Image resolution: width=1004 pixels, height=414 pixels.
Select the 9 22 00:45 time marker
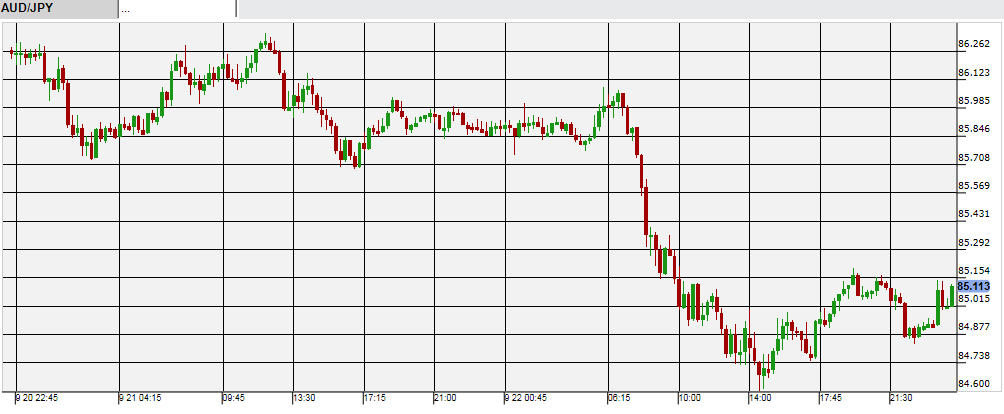tap(526, 398)
